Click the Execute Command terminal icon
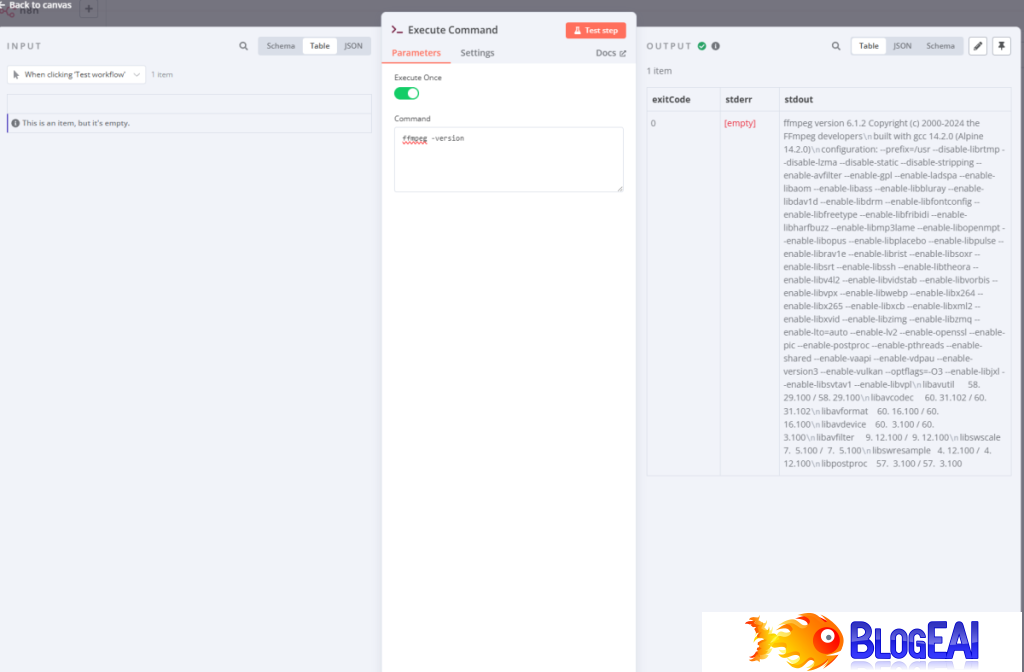The width and height of the screenshot is (1024, 672). 397,30
